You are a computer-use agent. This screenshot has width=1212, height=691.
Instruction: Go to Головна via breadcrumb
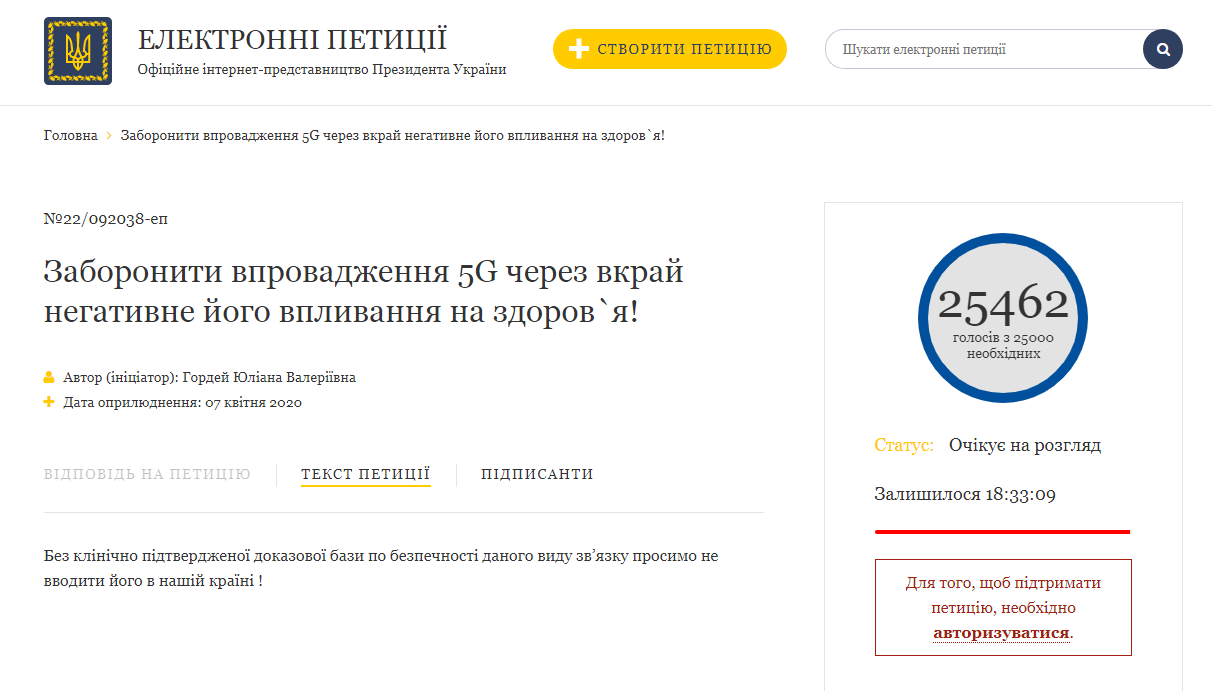point(70,135)
